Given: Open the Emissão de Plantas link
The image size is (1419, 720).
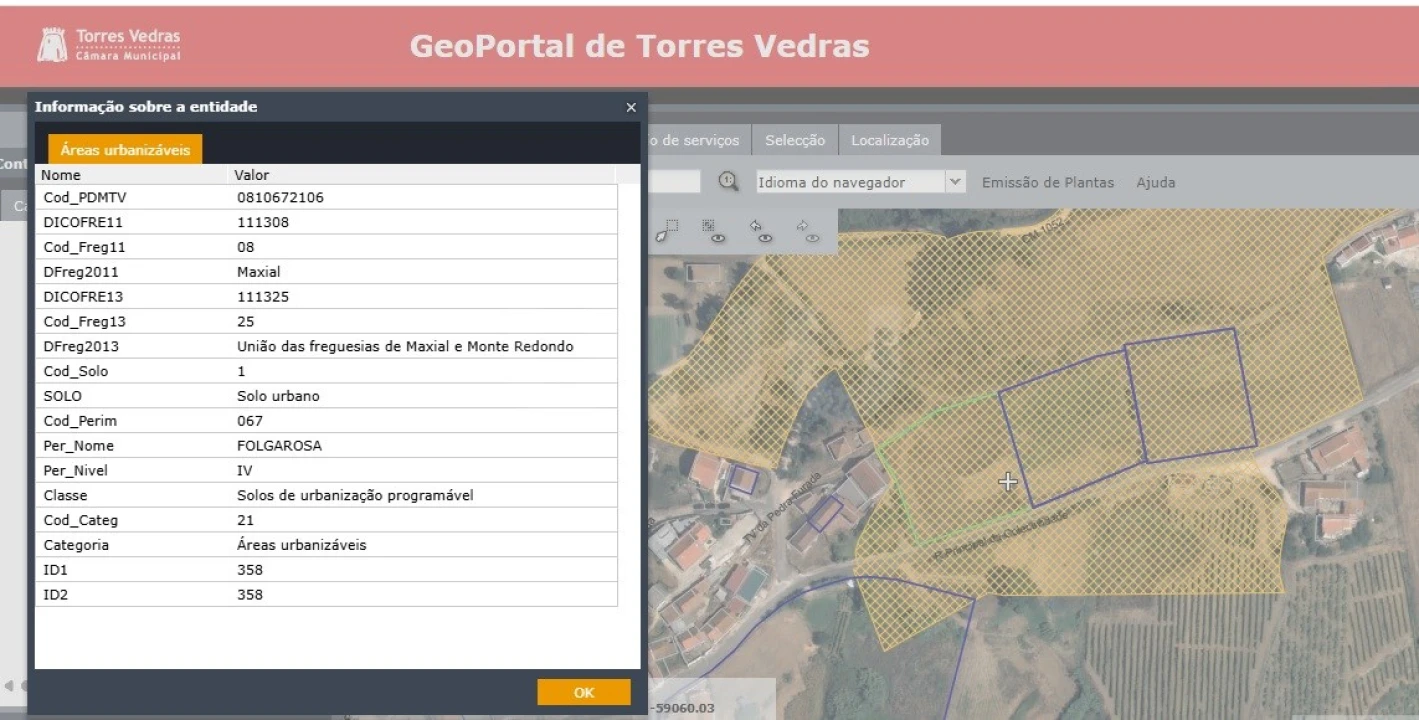Looking at the screenshot, I should 1047,182.
